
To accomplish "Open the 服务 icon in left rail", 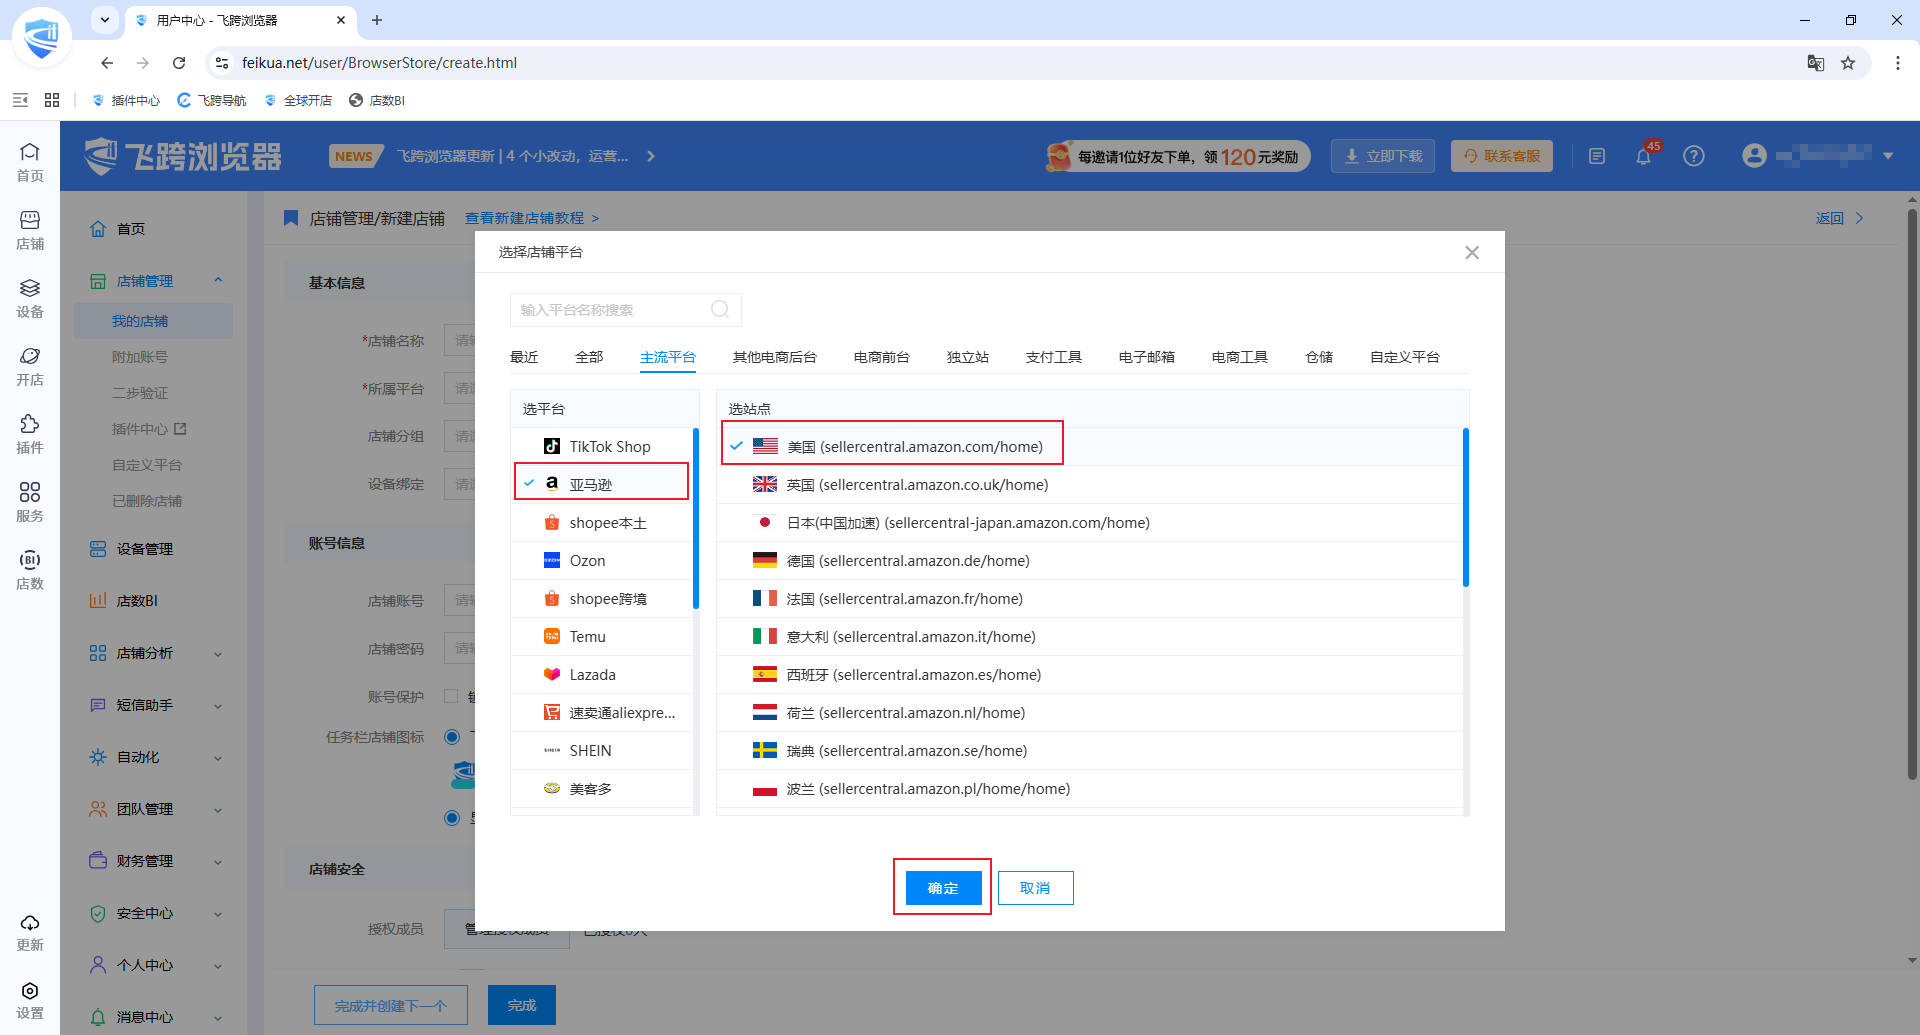I will coord(30,502).
